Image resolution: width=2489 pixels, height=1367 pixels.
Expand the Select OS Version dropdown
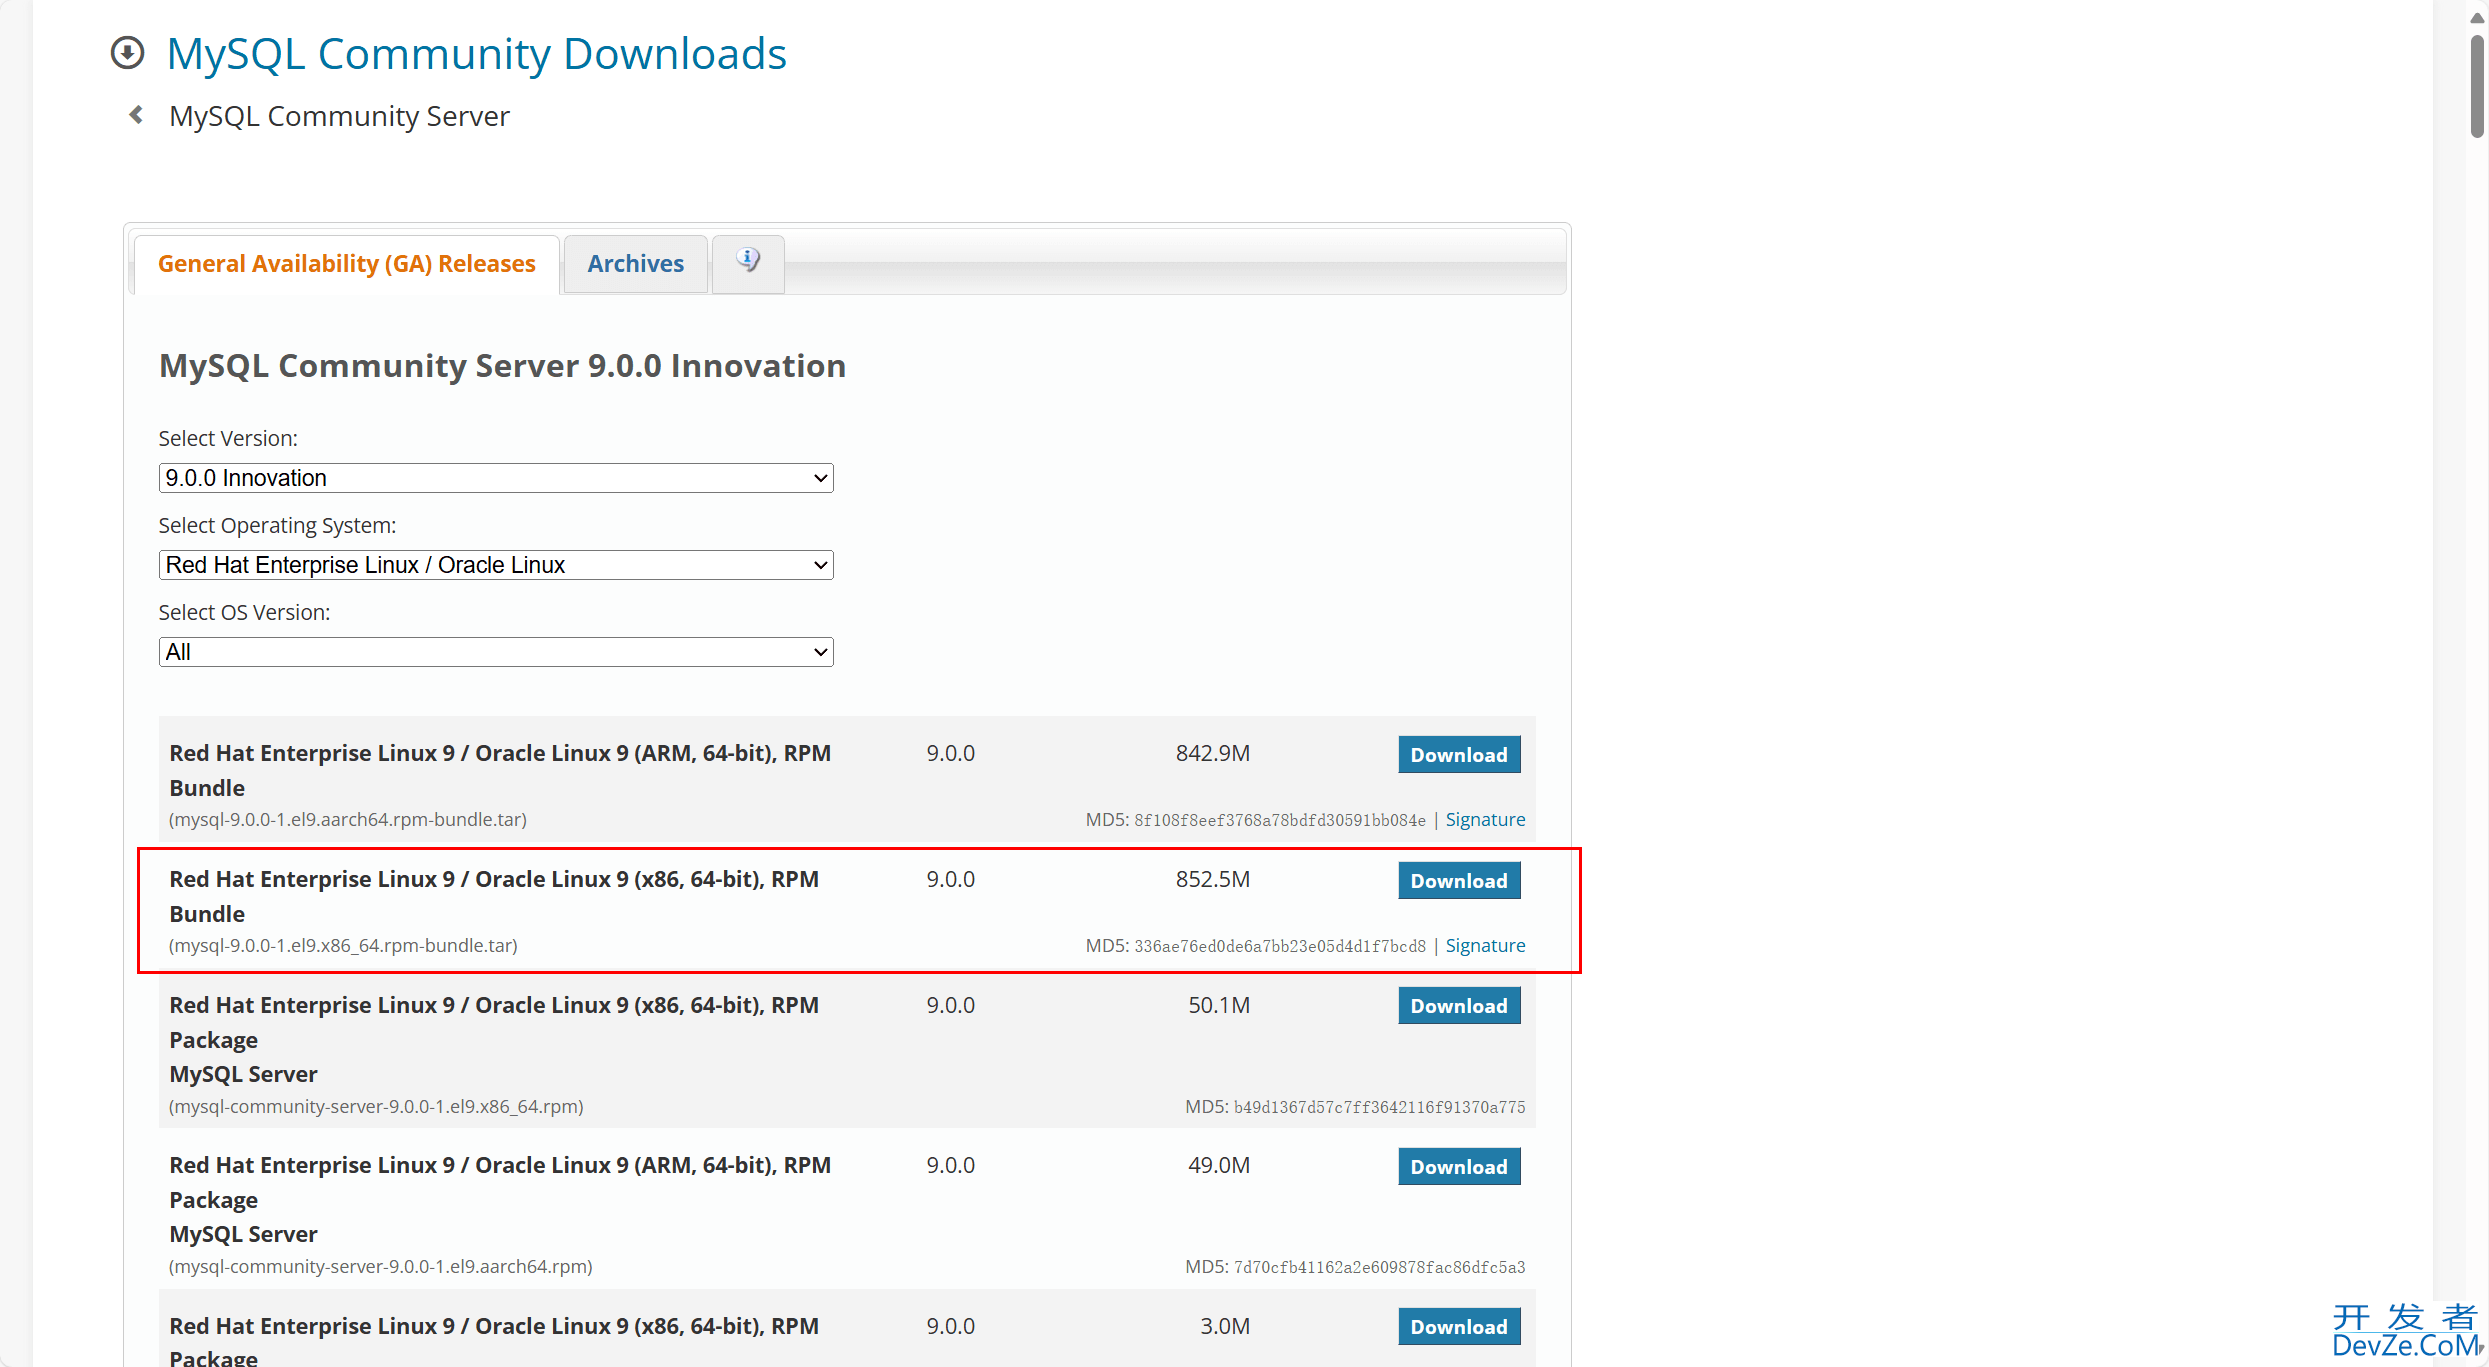(495, 652)
